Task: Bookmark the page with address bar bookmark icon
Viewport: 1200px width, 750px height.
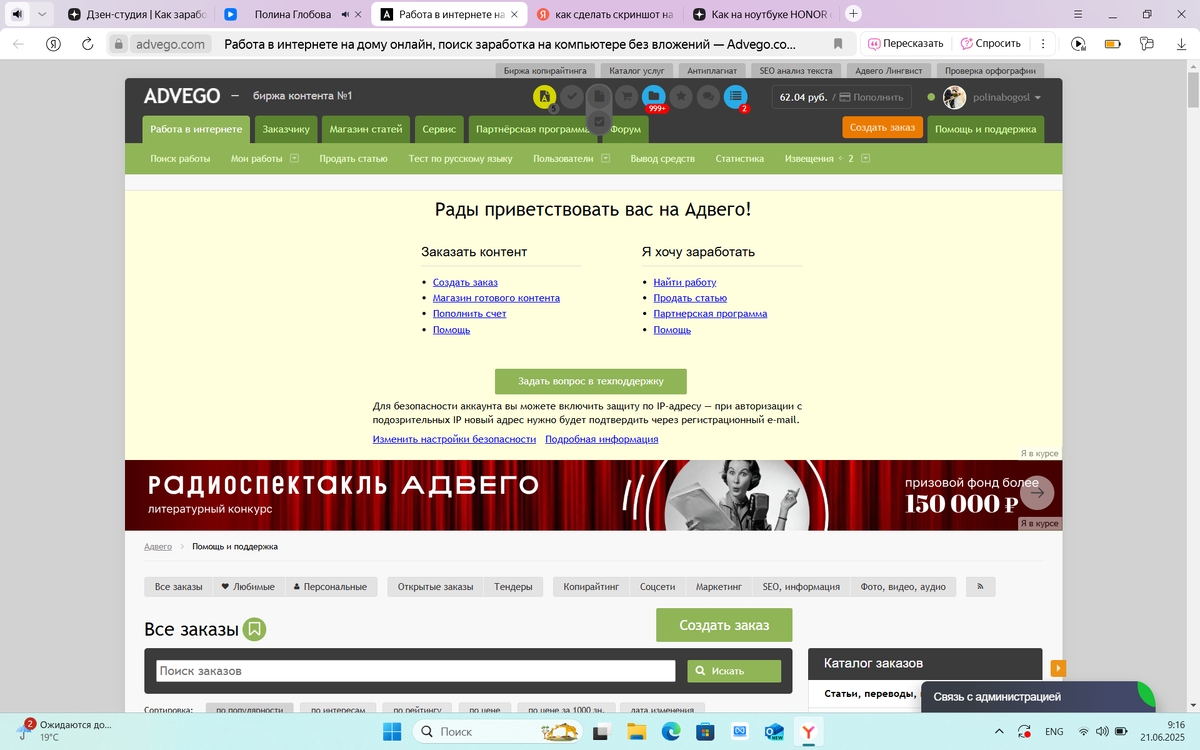Action: click(838, 44)
